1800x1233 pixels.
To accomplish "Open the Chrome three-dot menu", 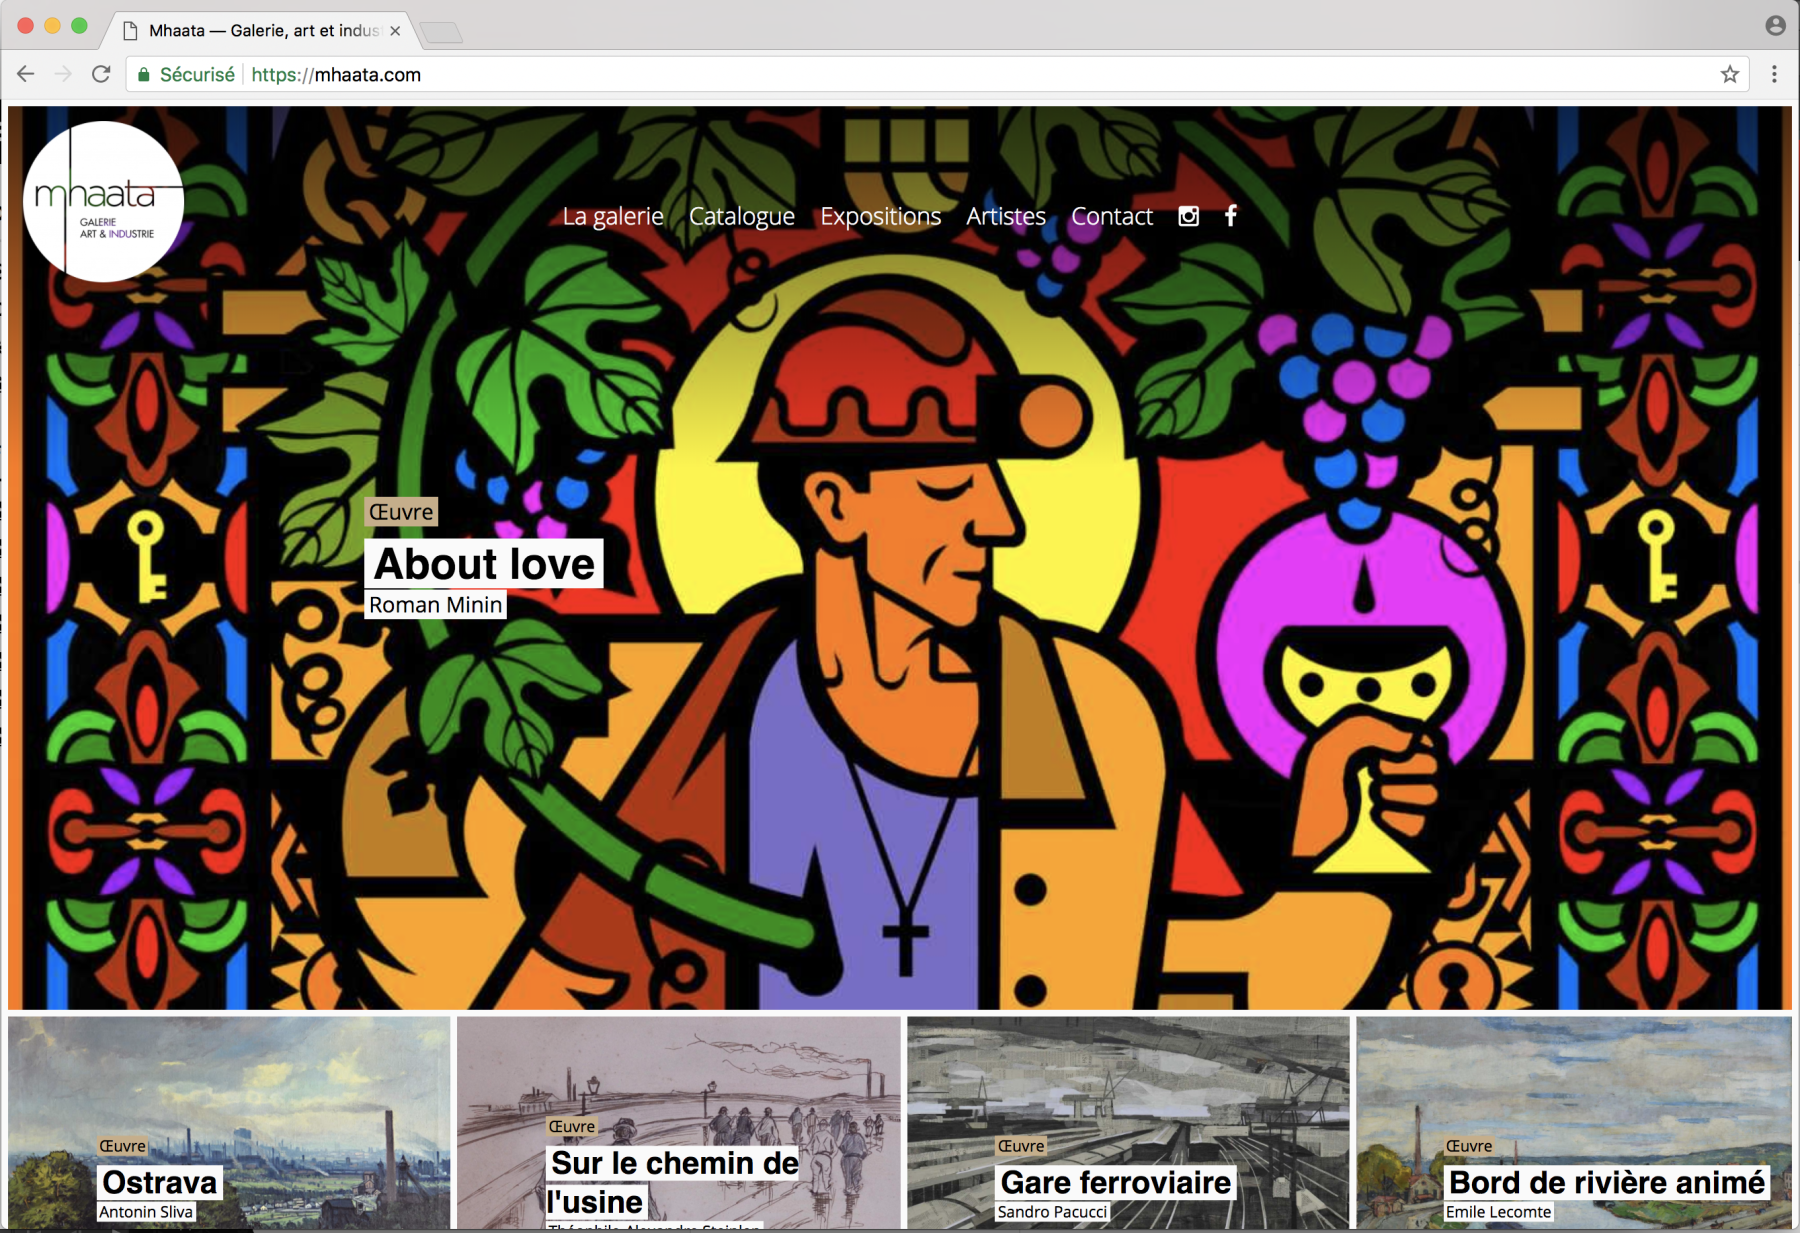I will [1774, 74].
